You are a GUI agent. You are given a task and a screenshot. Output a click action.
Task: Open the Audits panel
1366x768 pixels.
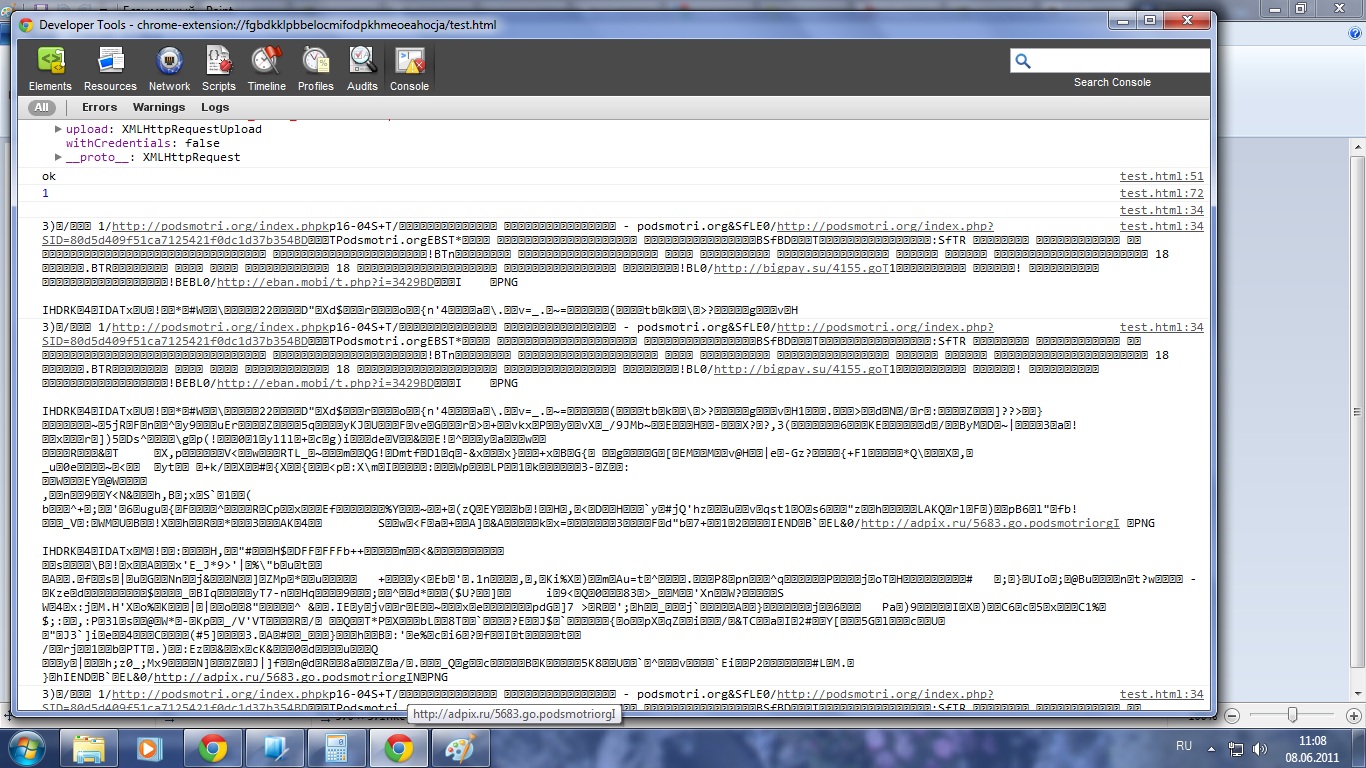coord(362,68)
